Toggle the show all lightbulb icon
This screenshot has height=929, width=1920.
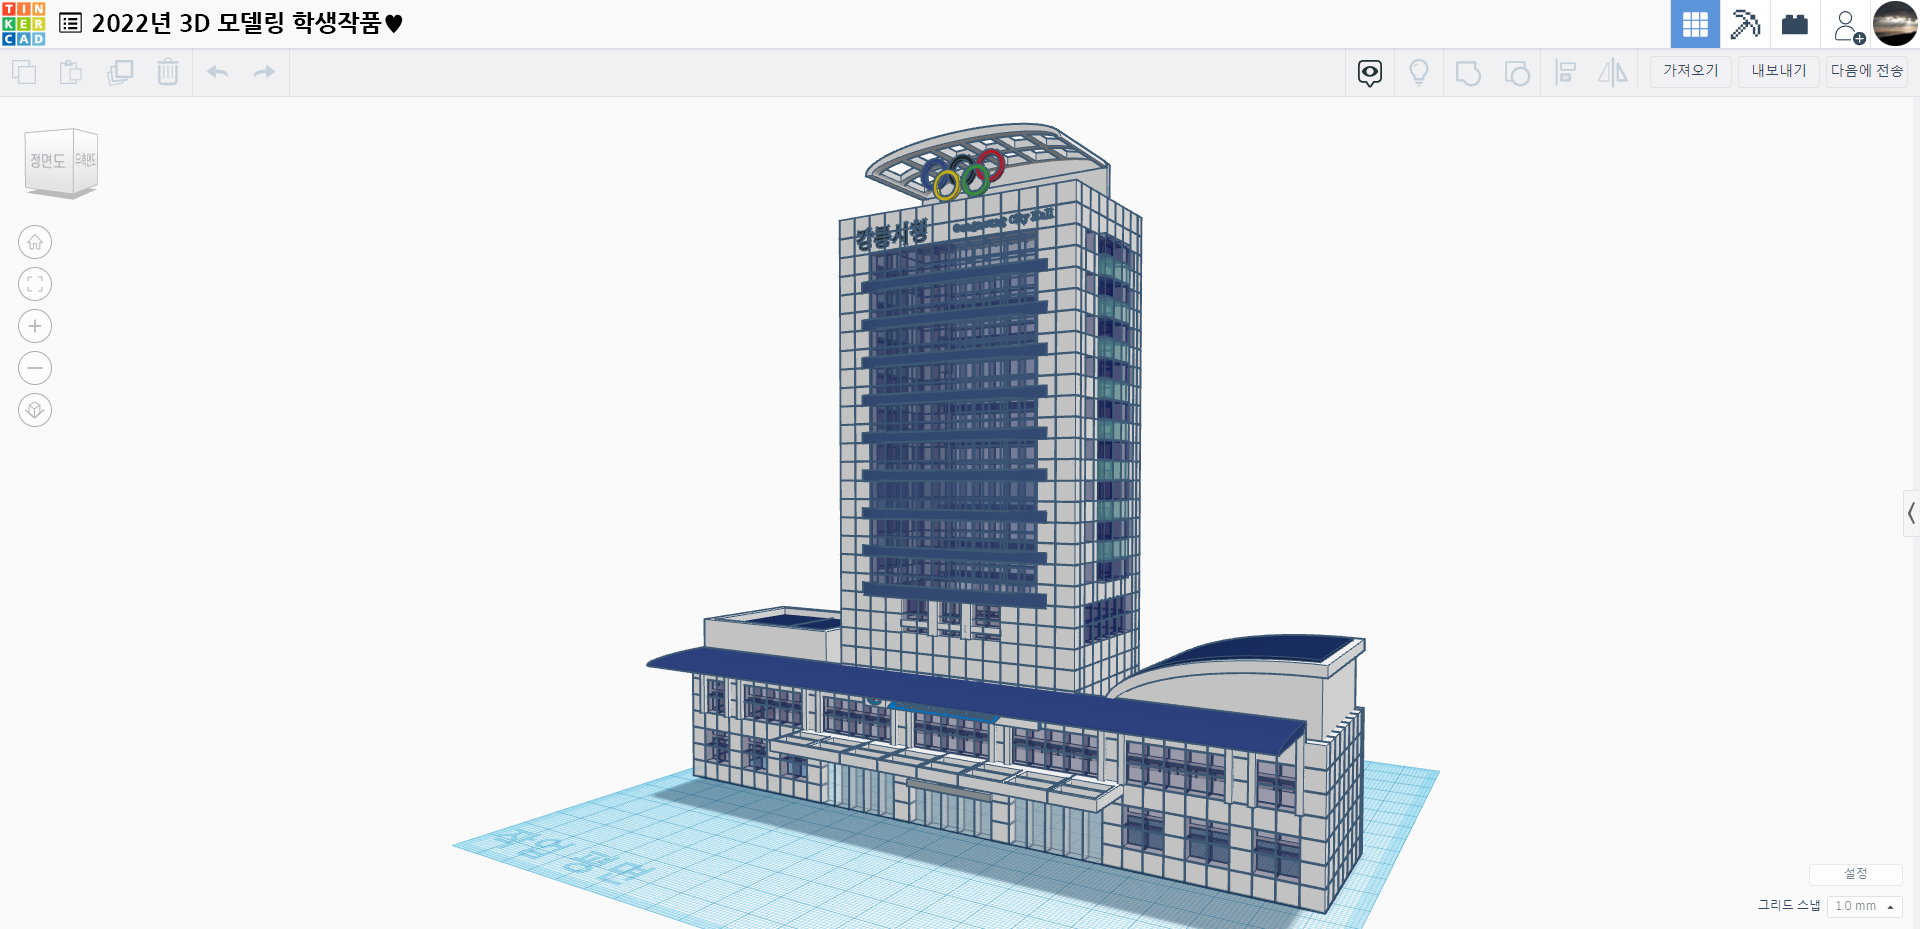[x=1419, y=73]
